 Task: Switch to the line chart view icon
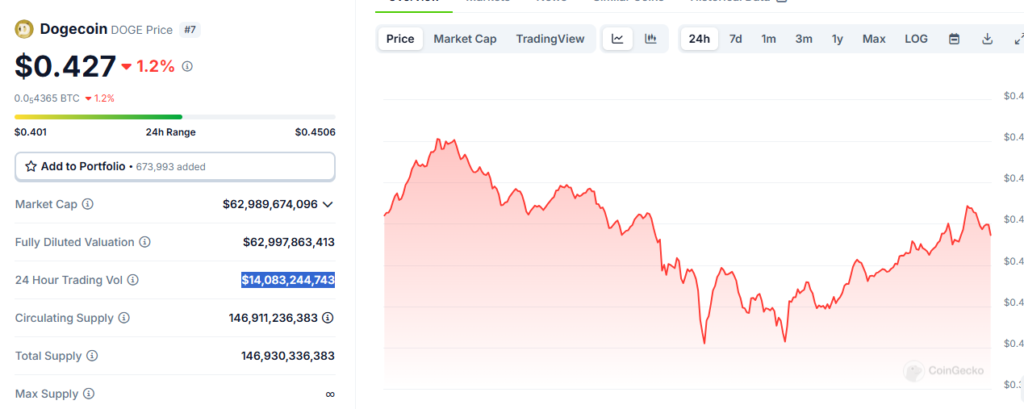tap(618, 39)
